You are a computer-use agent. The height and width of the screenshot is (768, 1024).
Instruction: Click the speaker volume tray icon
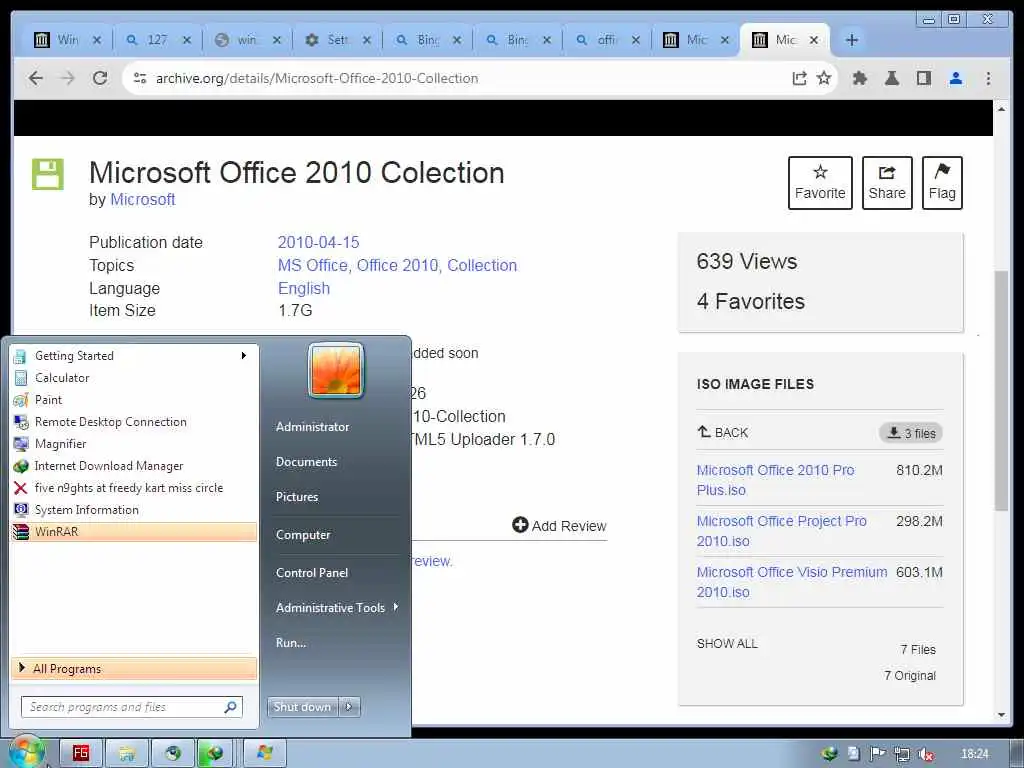pyautogui.click(x=926, y=754)
